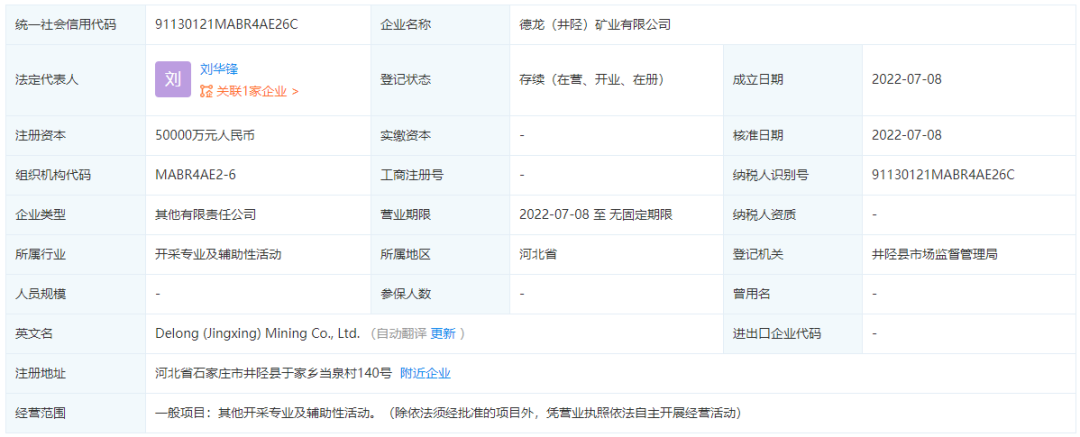1080x437 pixels.
Task: Click the 组织机构代码 label cell
Action: [x=75, y=175]
